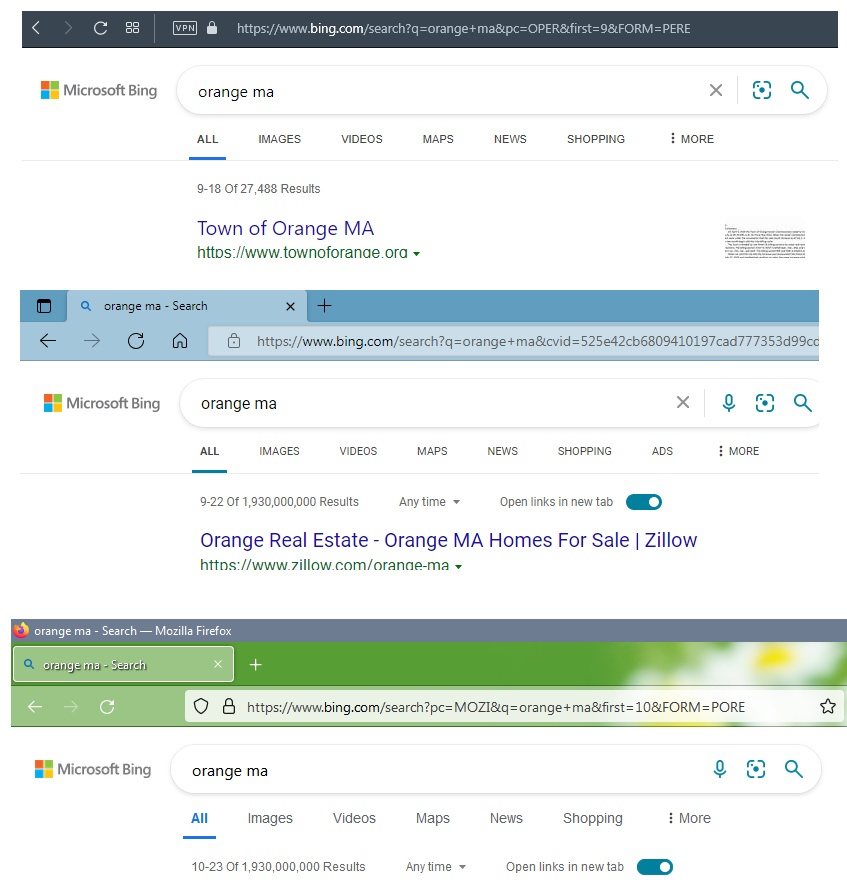Open the More menu in Firefox Bing page
Screen dimensions: 847x884
[x=689, y=818]
